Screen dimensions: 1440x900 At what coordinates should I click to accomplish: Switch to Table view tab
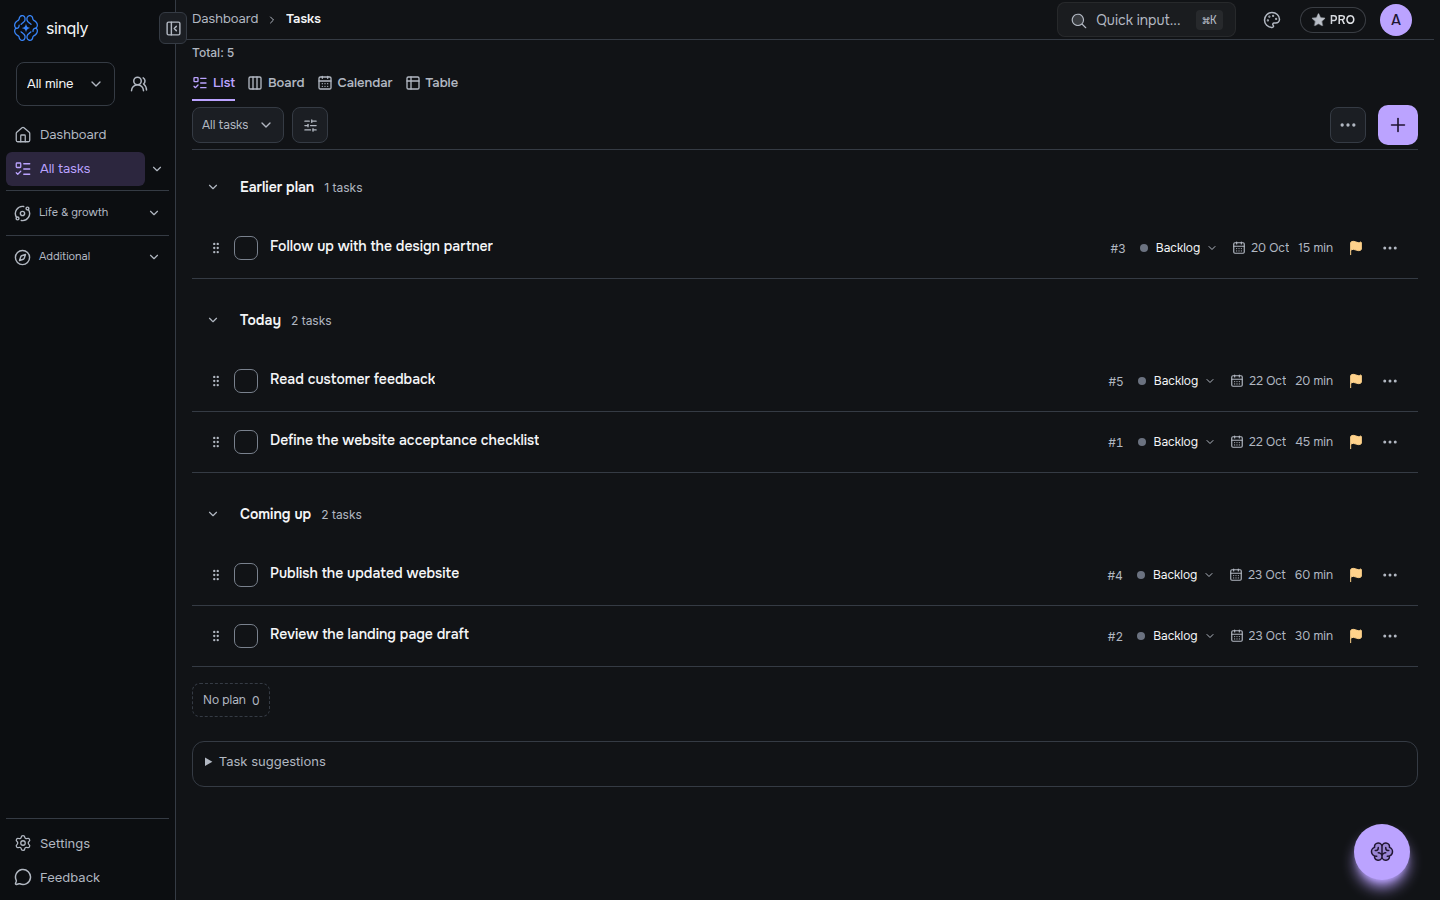point(432,83)
